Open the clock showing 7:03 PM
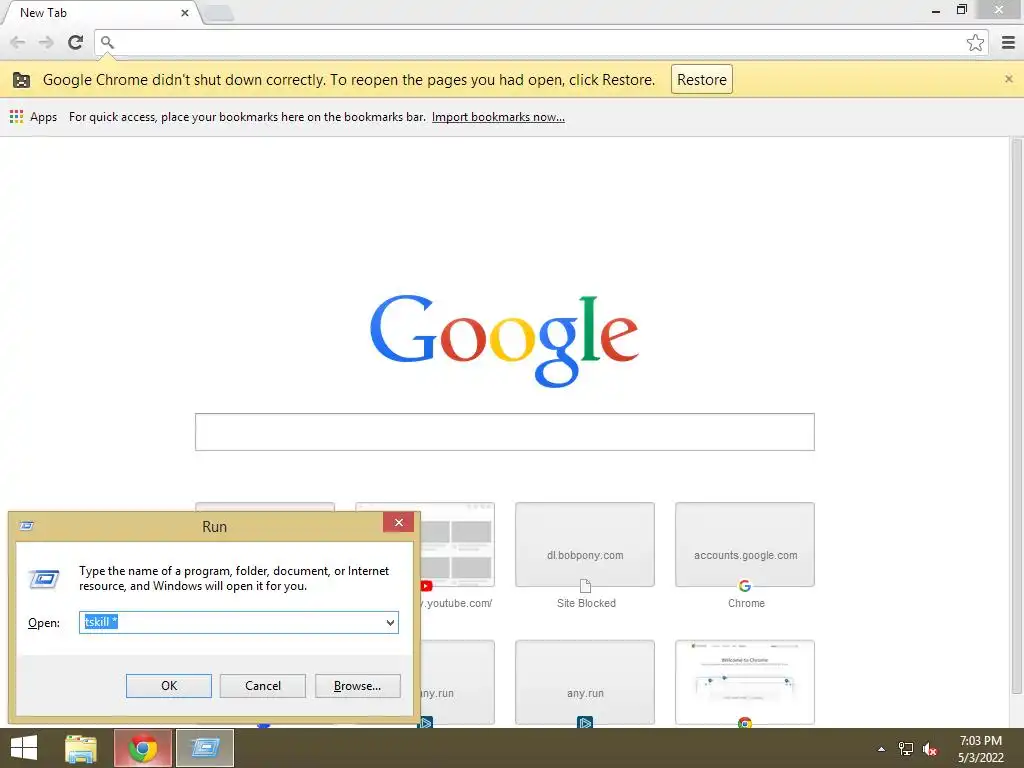Viewport: 1024px width, 768px height. [980, 749]
